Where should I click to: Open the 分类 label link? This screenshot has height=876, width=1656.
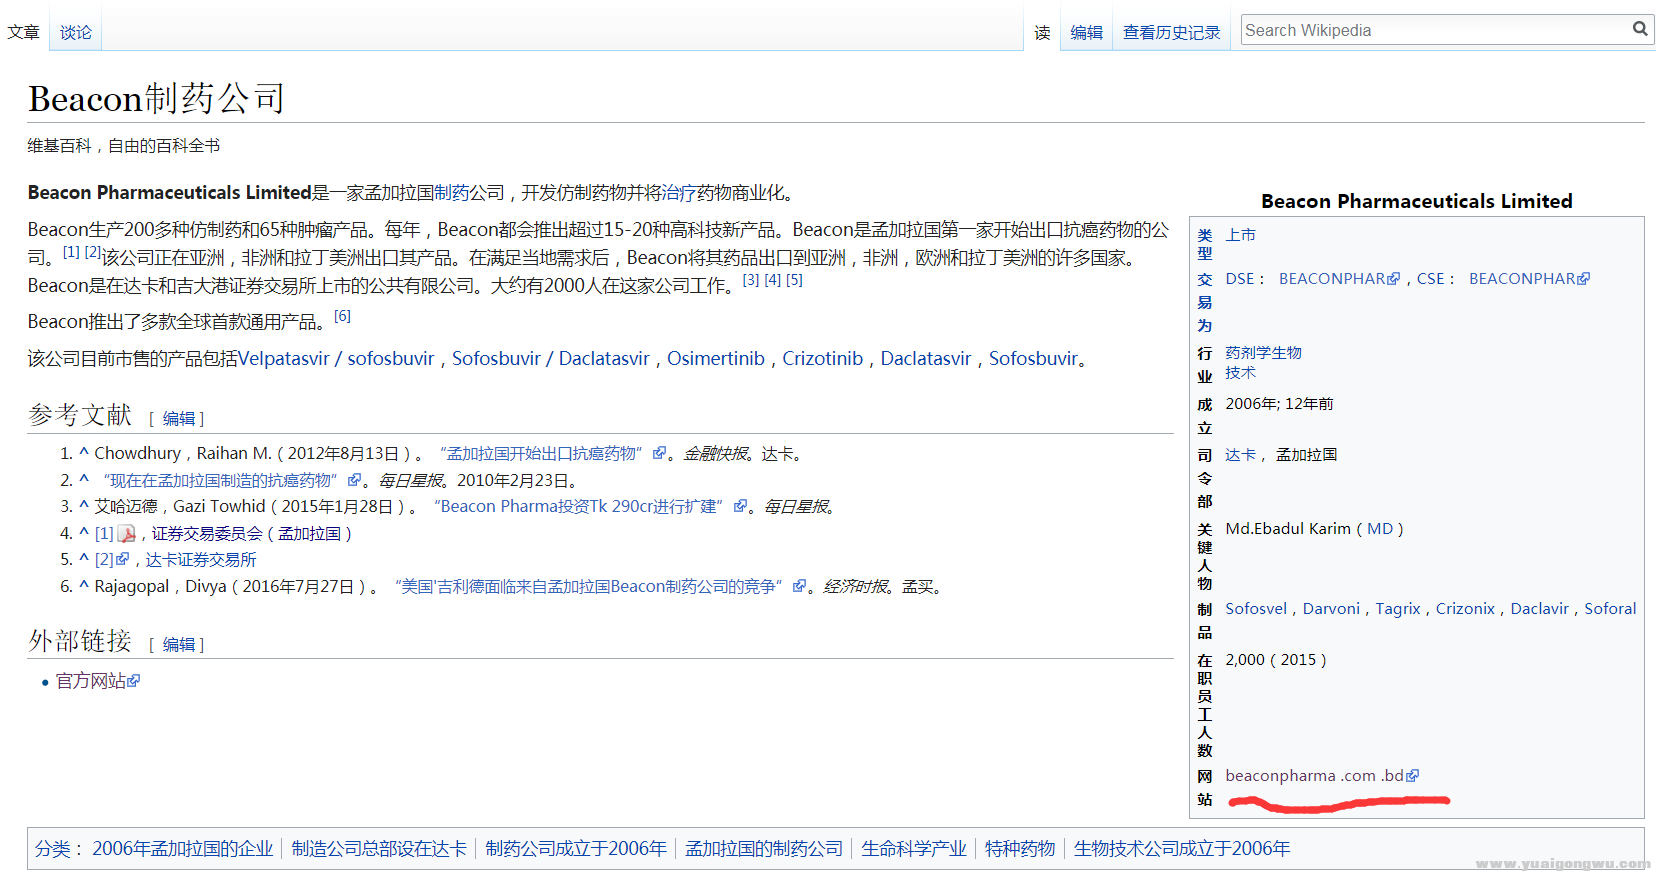pos(52,848)
